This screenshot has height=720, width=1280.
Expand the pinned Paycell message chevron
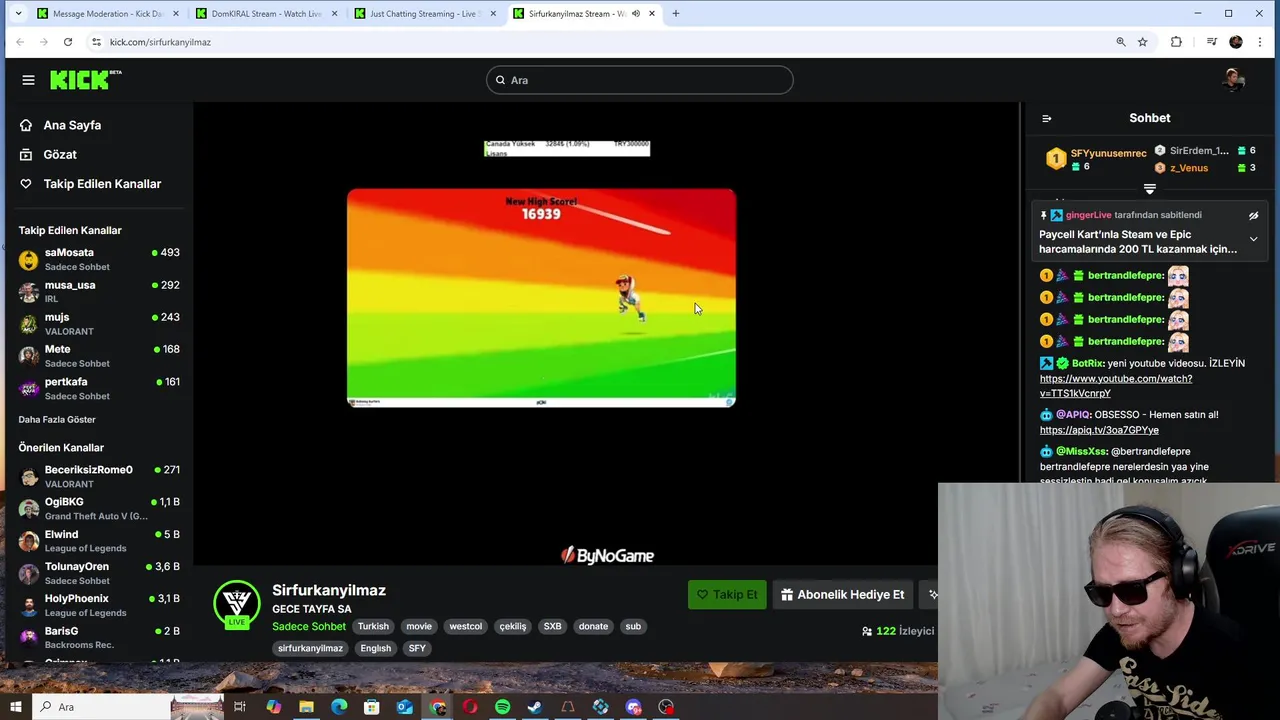pyautogui.click(x=1253, y=239)
